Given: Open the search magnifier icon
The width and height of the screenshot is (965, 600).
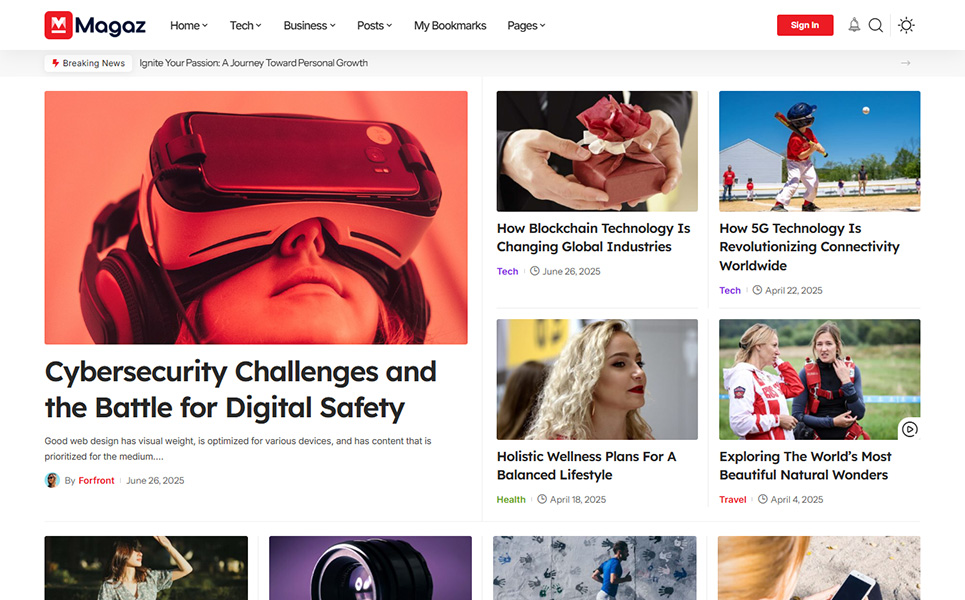Looking at the screenshot, I should pos(875,25).
